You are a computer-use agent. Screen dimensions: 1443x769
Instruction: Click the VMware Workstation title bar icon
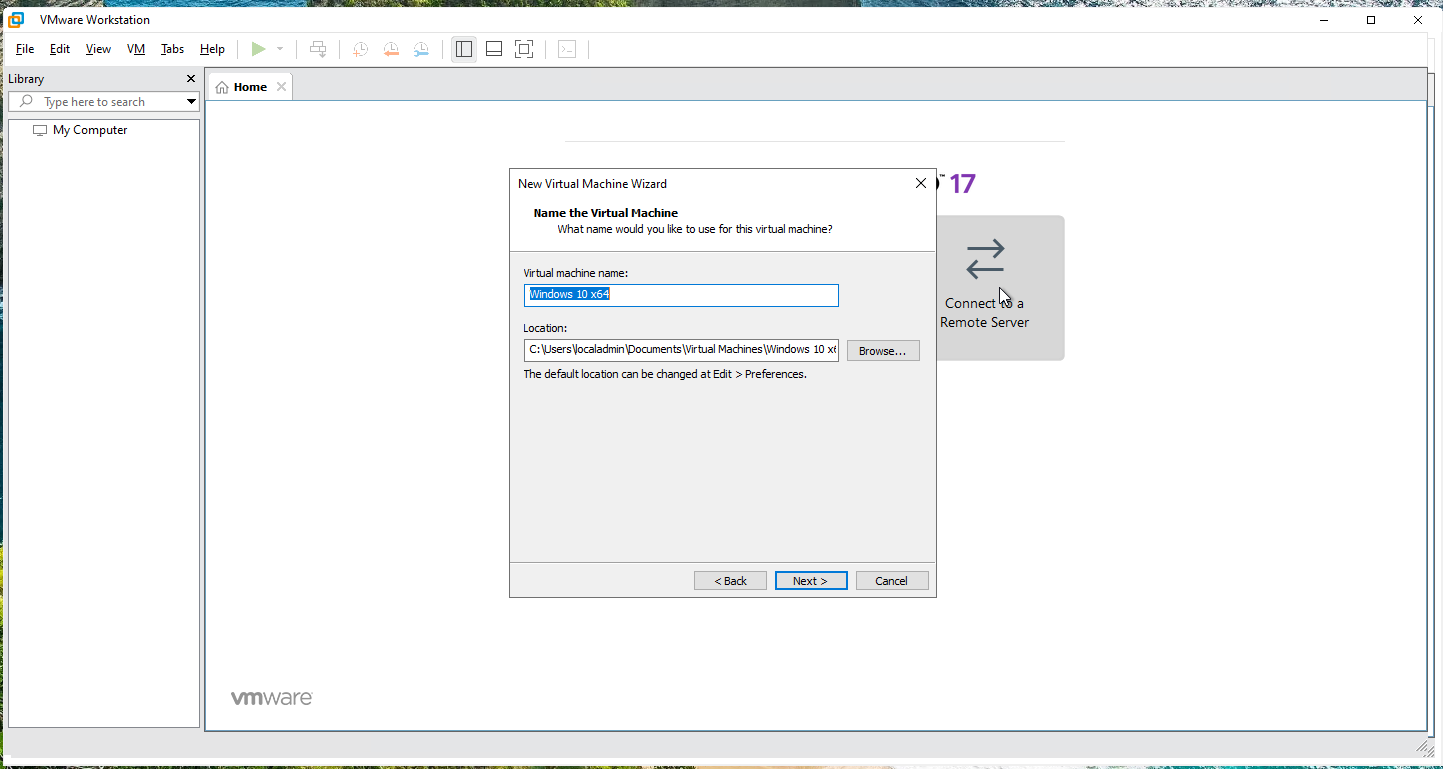16,20
